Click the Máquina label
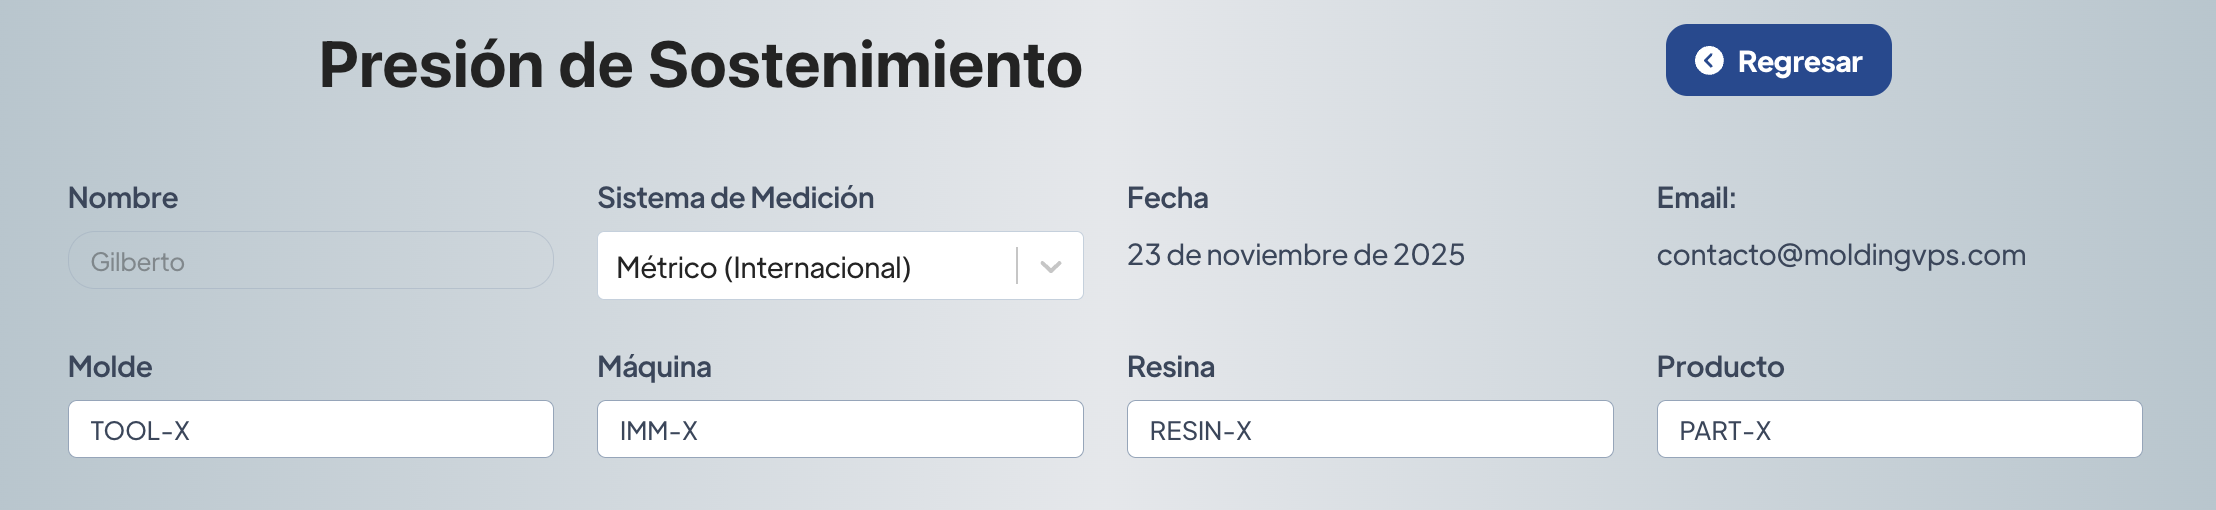Viewport: 2216px width, 510px height. click(654, 367)
